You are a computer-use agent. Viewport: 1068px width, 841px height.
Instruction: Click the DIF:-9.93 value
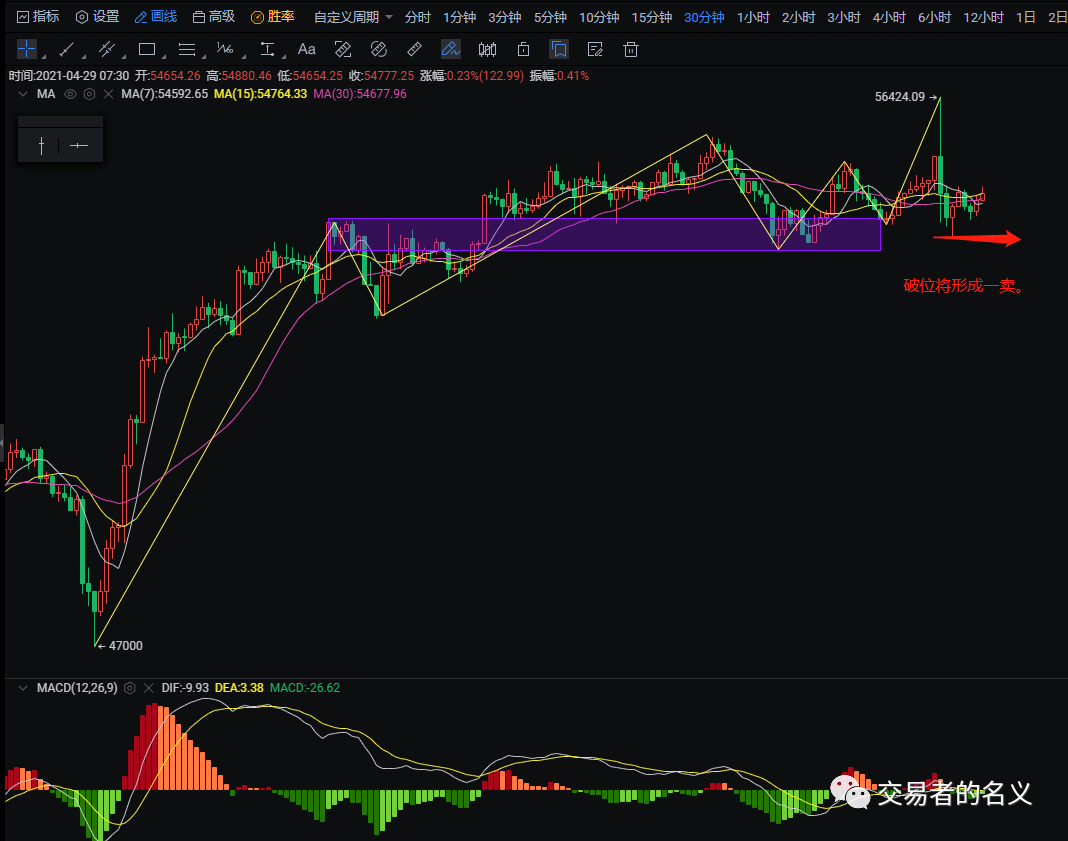185,688
